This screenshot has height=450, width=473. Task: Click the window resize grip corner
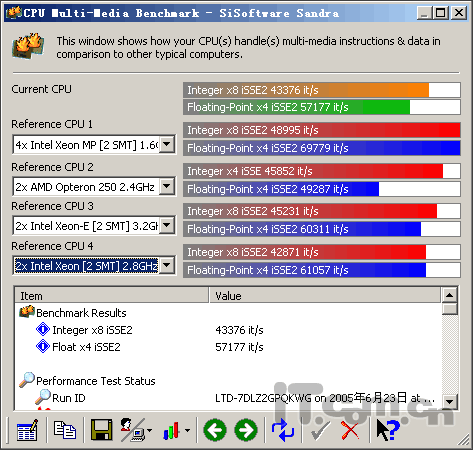click(464, 440)
